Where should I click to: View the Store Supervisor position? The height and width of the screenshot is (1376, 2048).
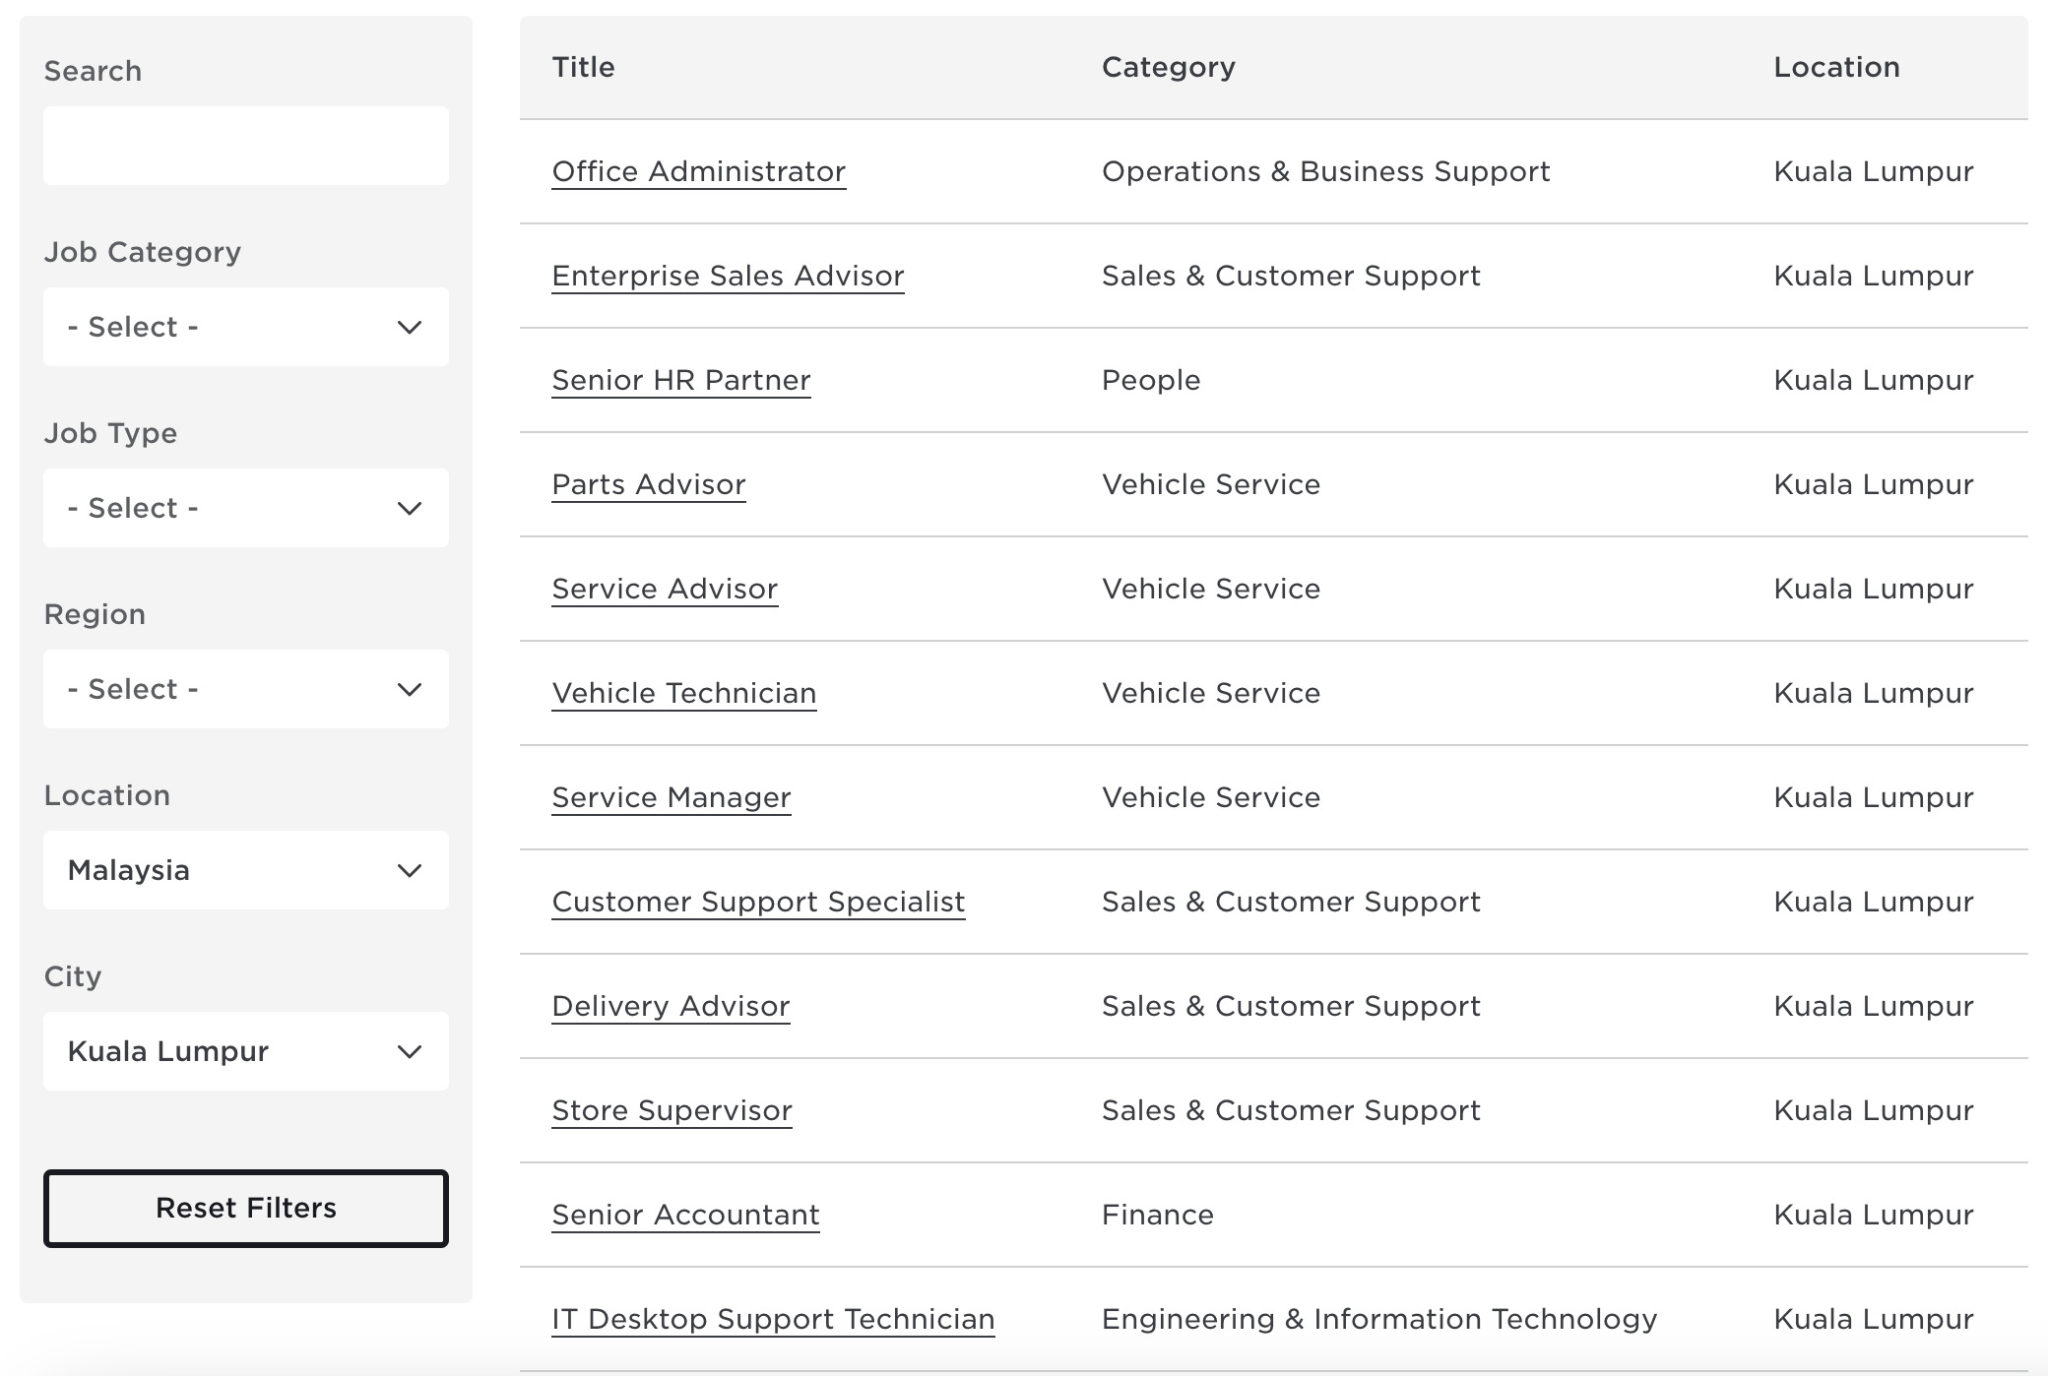click(x=671, y=1111)
